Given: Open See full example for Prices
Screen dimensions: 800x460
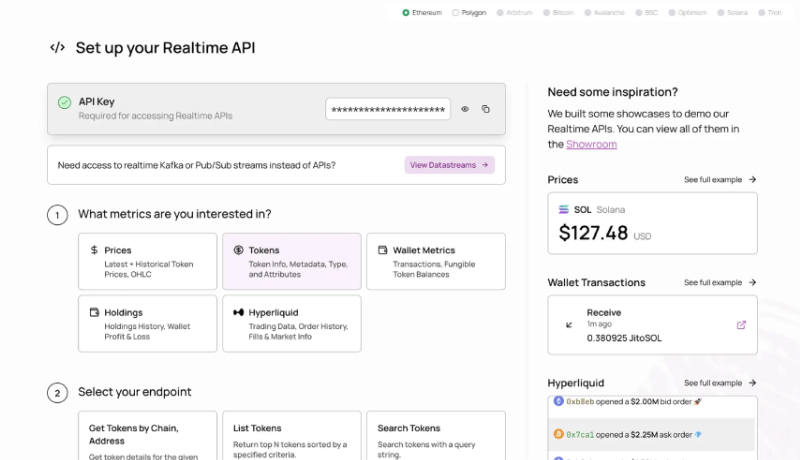Looking at the screenshot, I should click(720, 180).
